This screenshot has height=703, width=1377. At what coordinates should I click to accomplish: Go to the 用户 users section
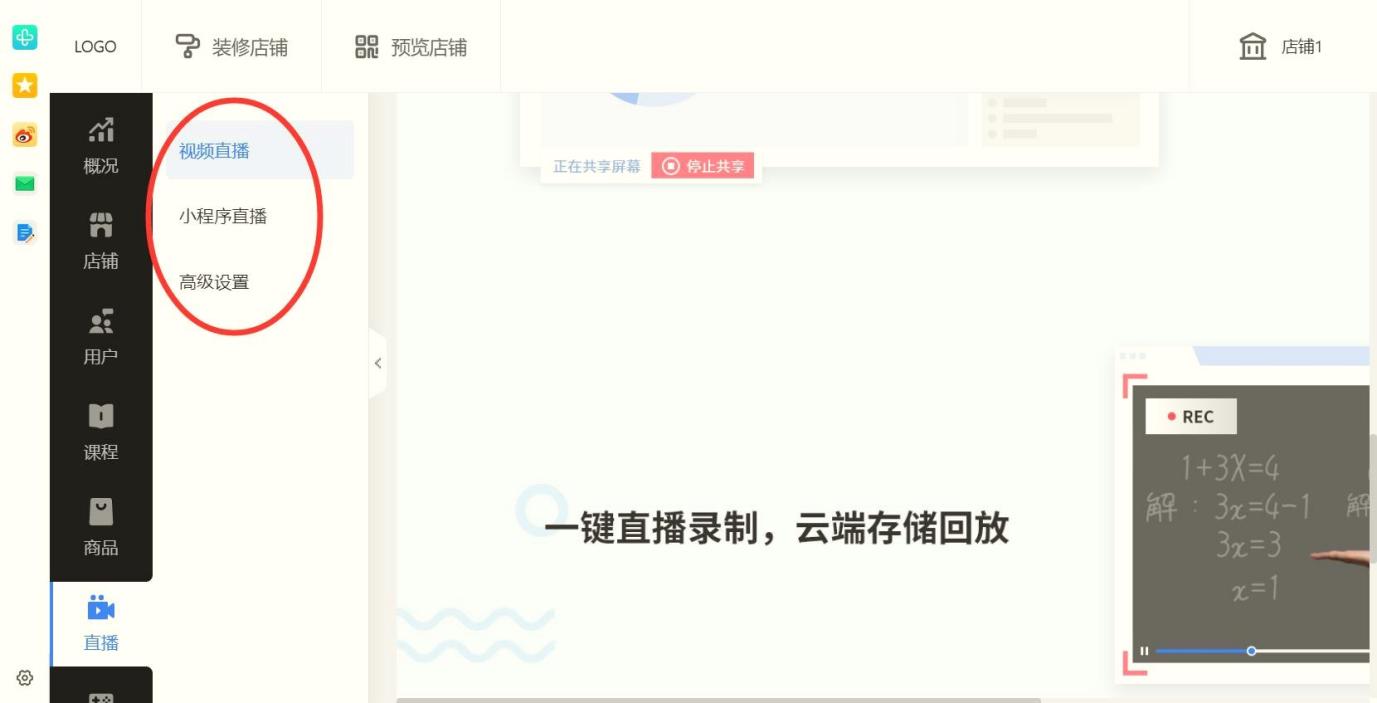[x=101, y=336]
